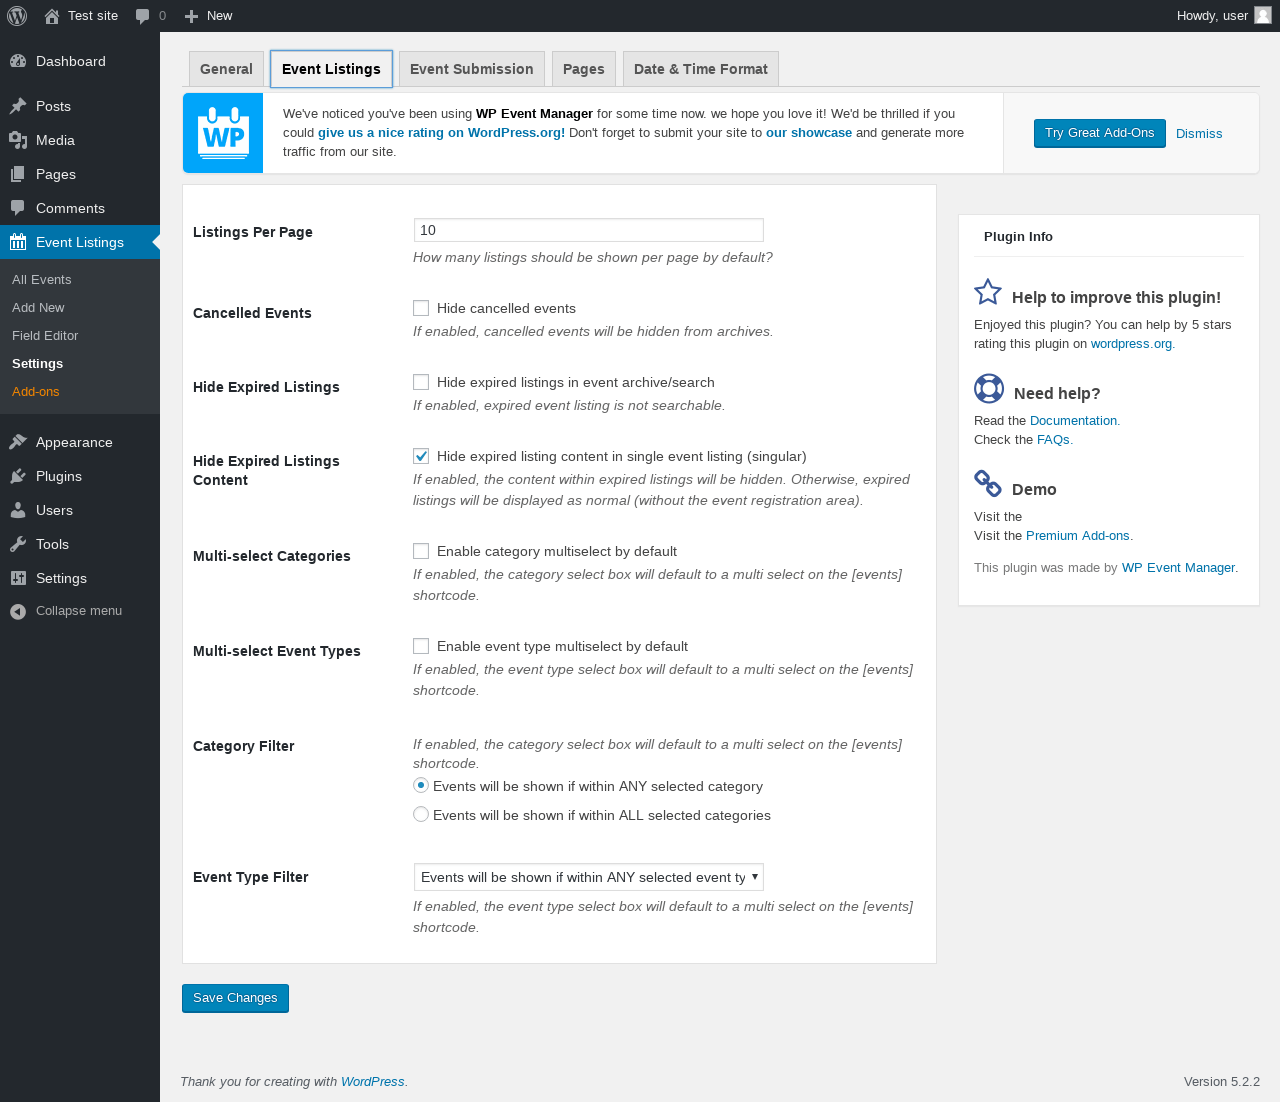Image resolution: width=1280 pixels, height=1102 pixels.
Task: Open the Event Type Filter dropdown
Action: (588, 877)
